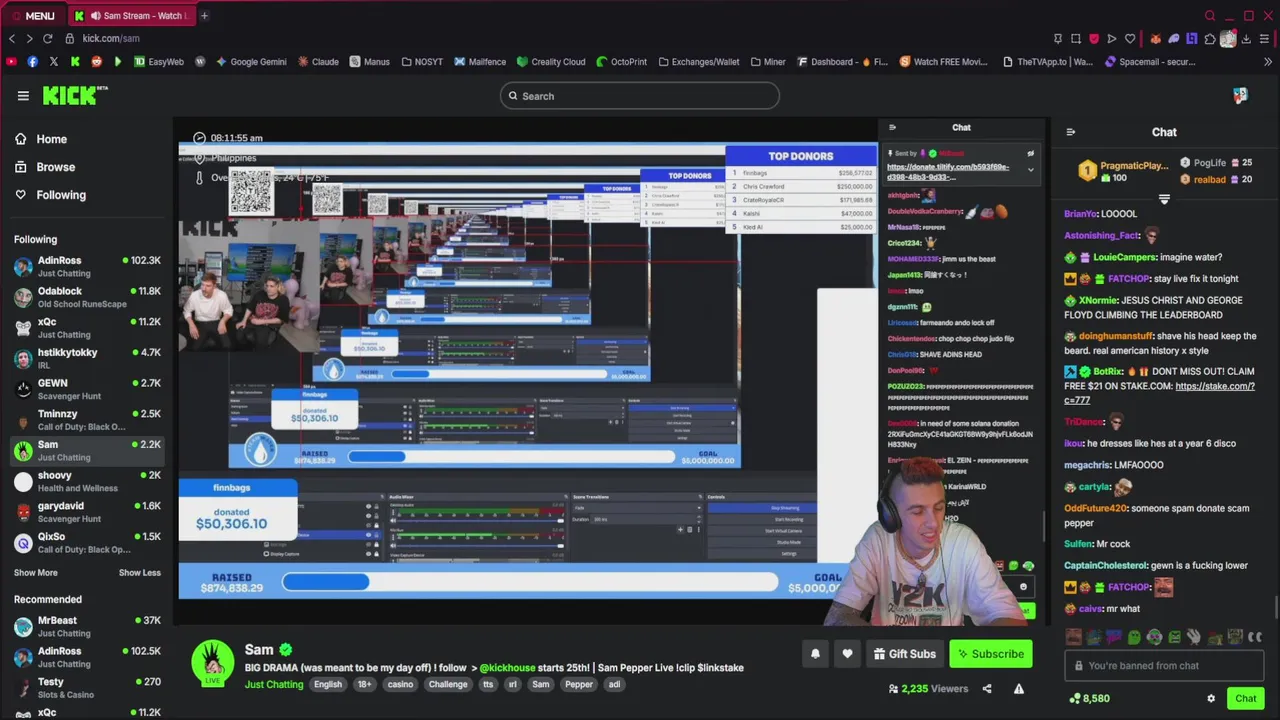Expand following list with Show More

point(36,573)
